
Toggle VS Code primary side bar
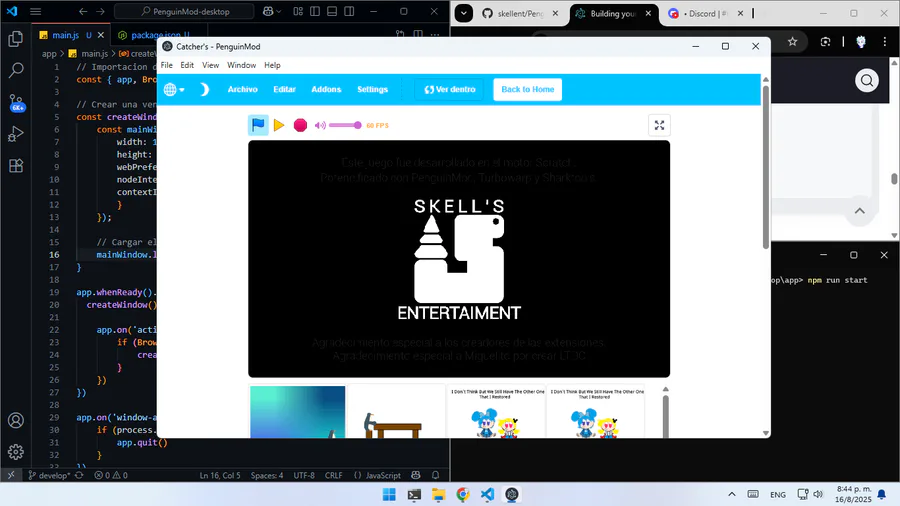pyautogui.click(x=315, y=11)
